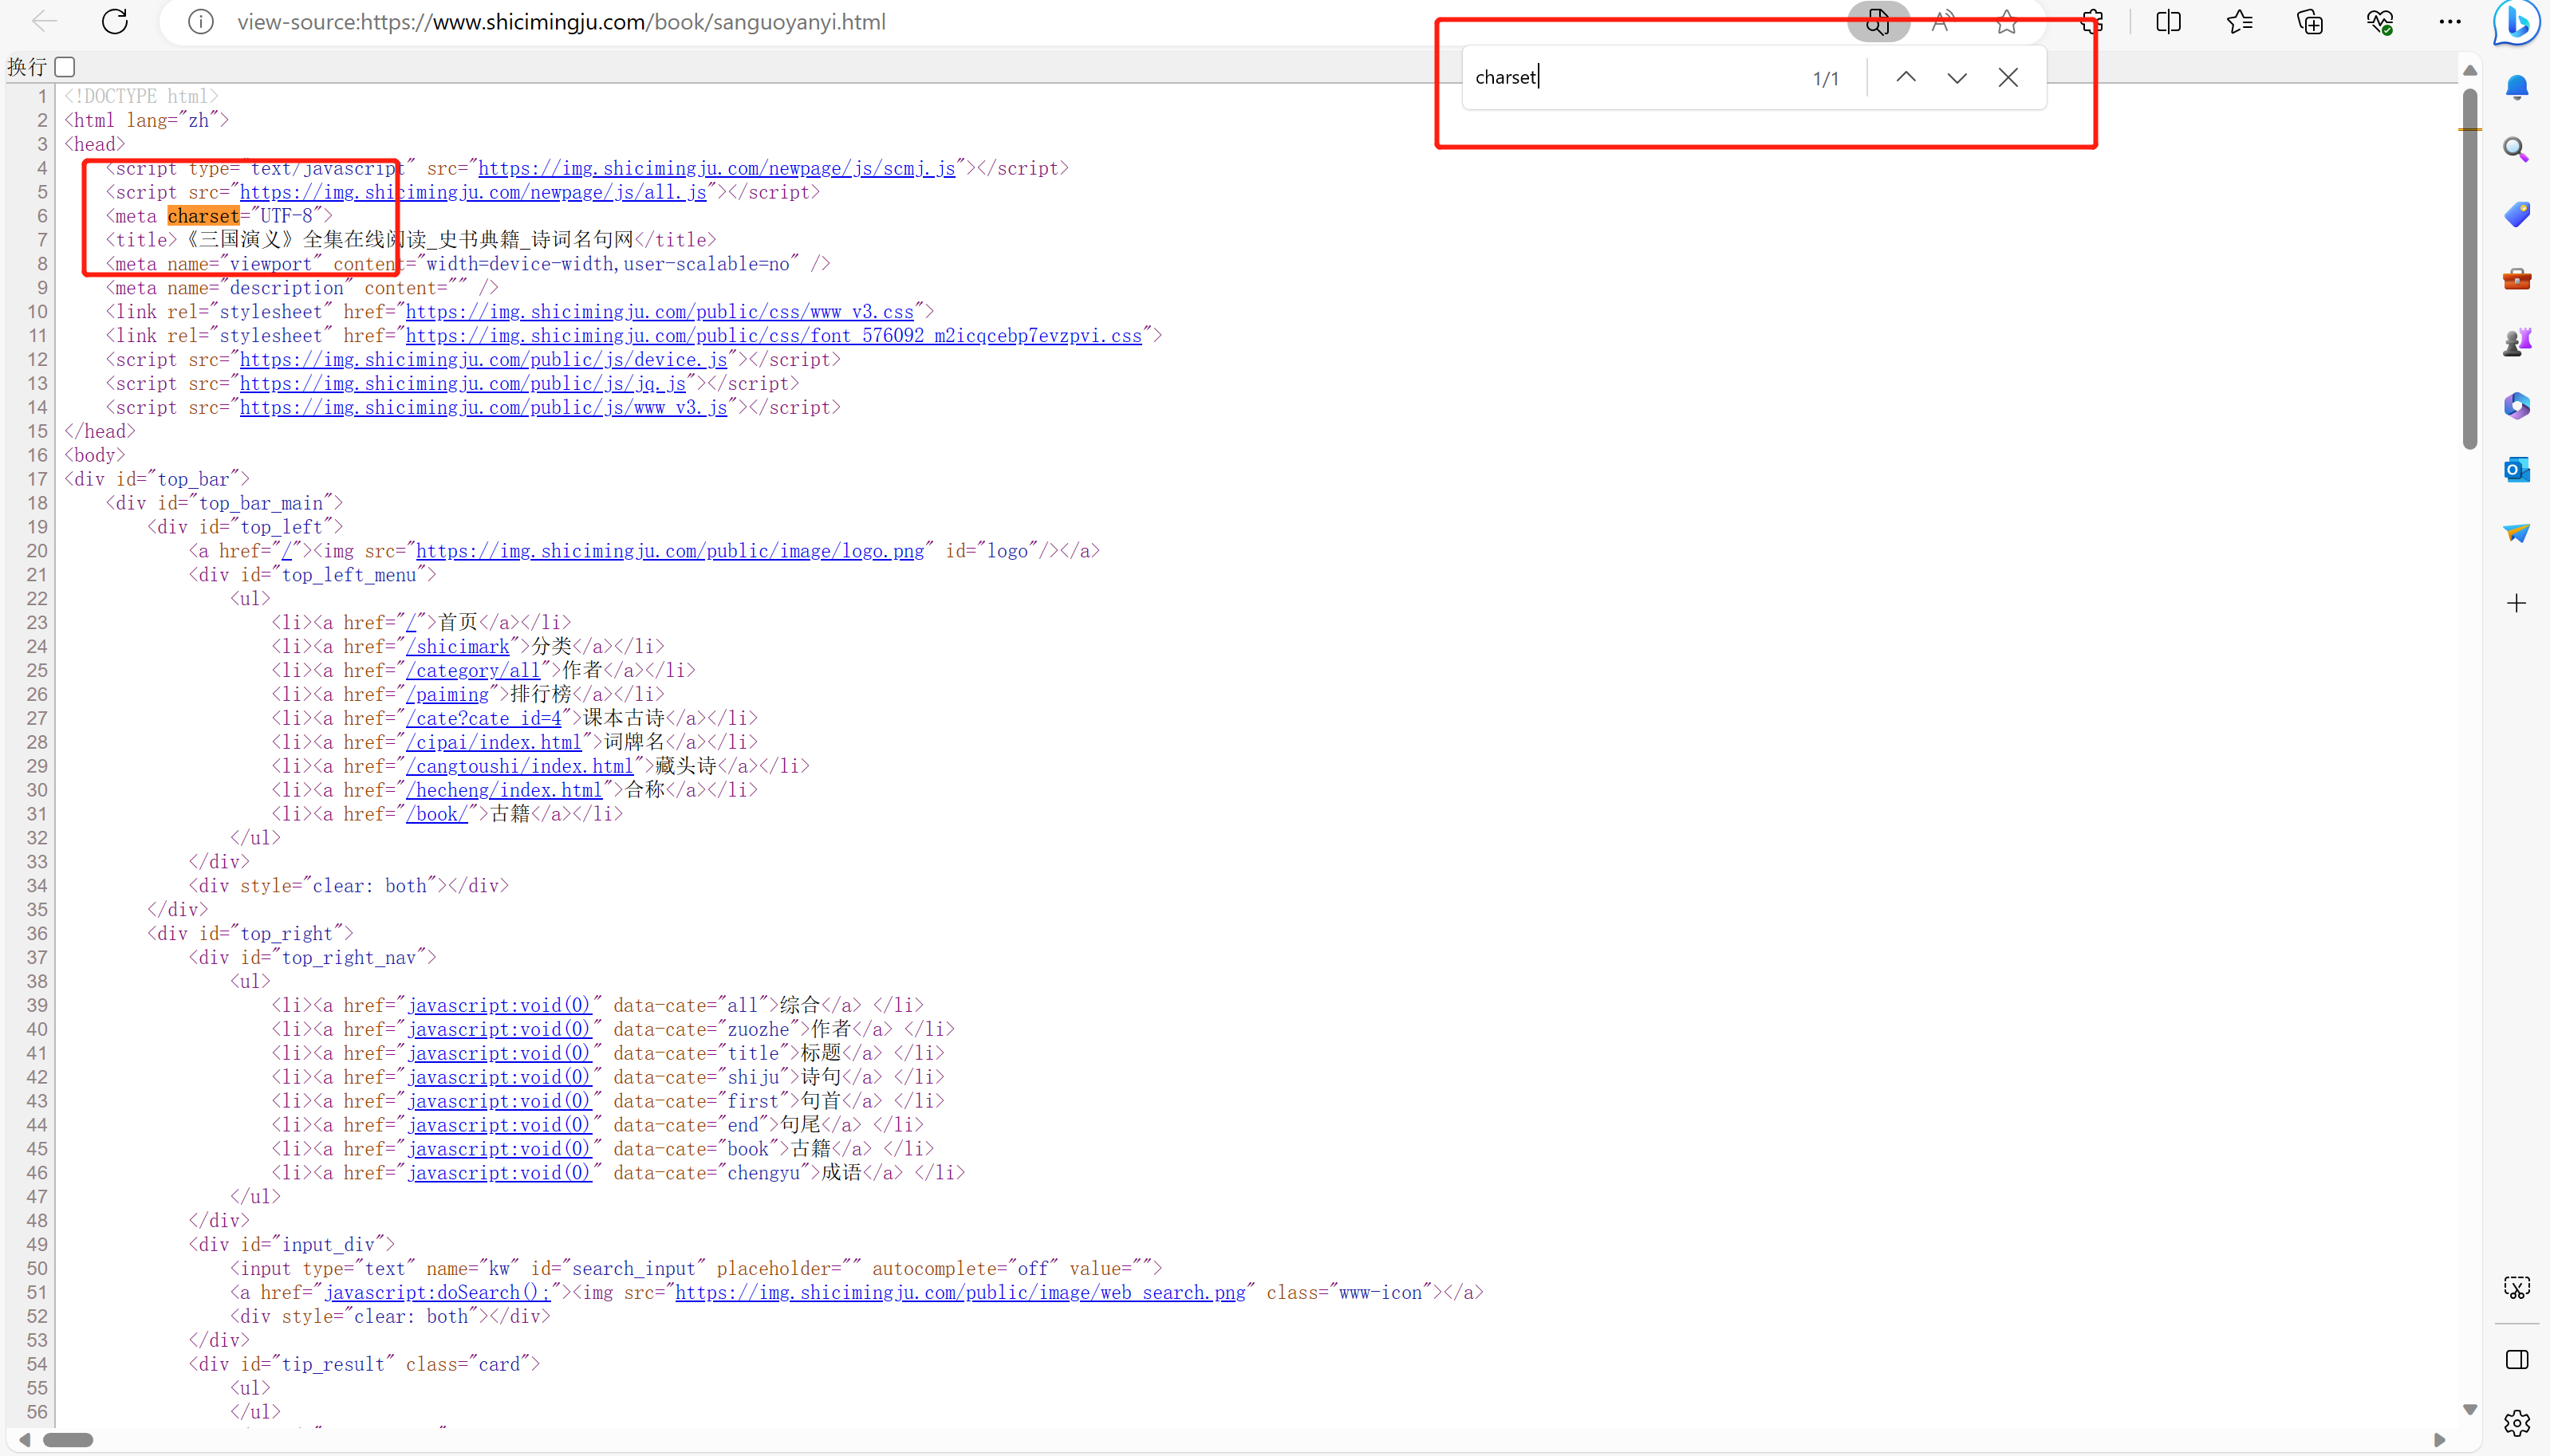Click the horizontal scrollbar left arrow
The width and height of the screenshot is (2550, 1456).
(x=25, y=1440)
